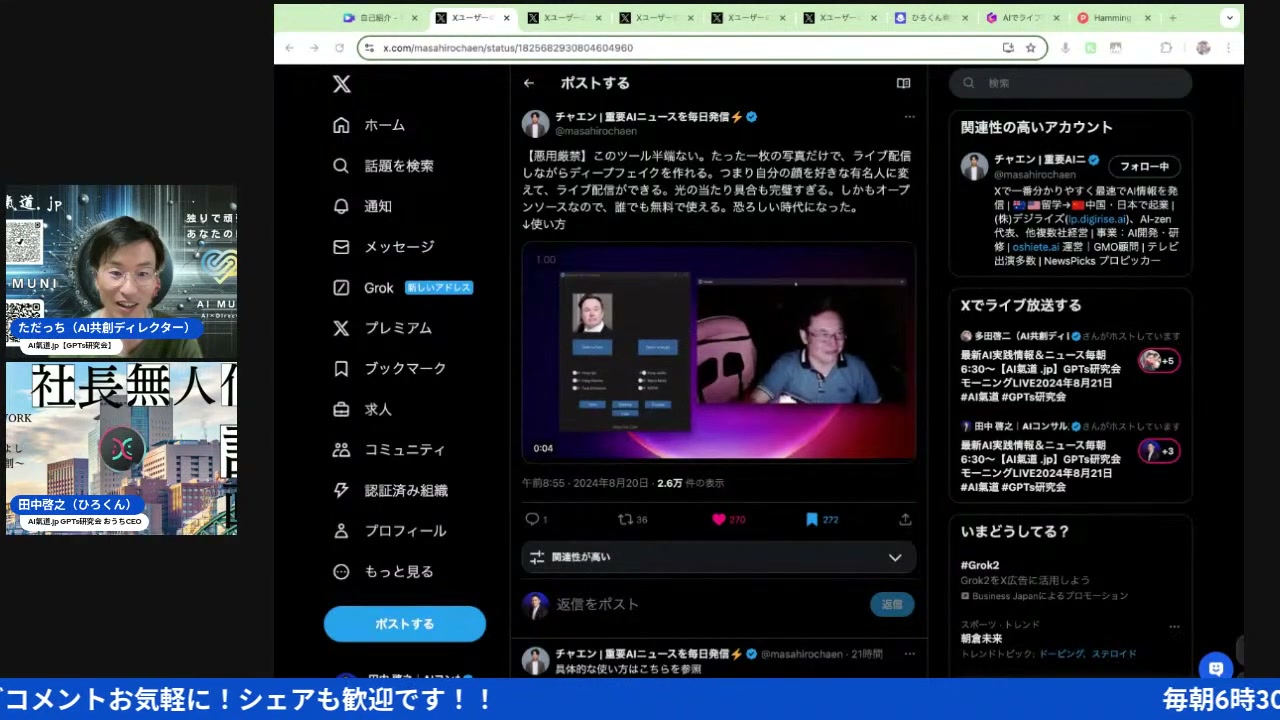Click the 朝倉未来 trend text
Screen dimensions: 1280x720
coord(981,638)
